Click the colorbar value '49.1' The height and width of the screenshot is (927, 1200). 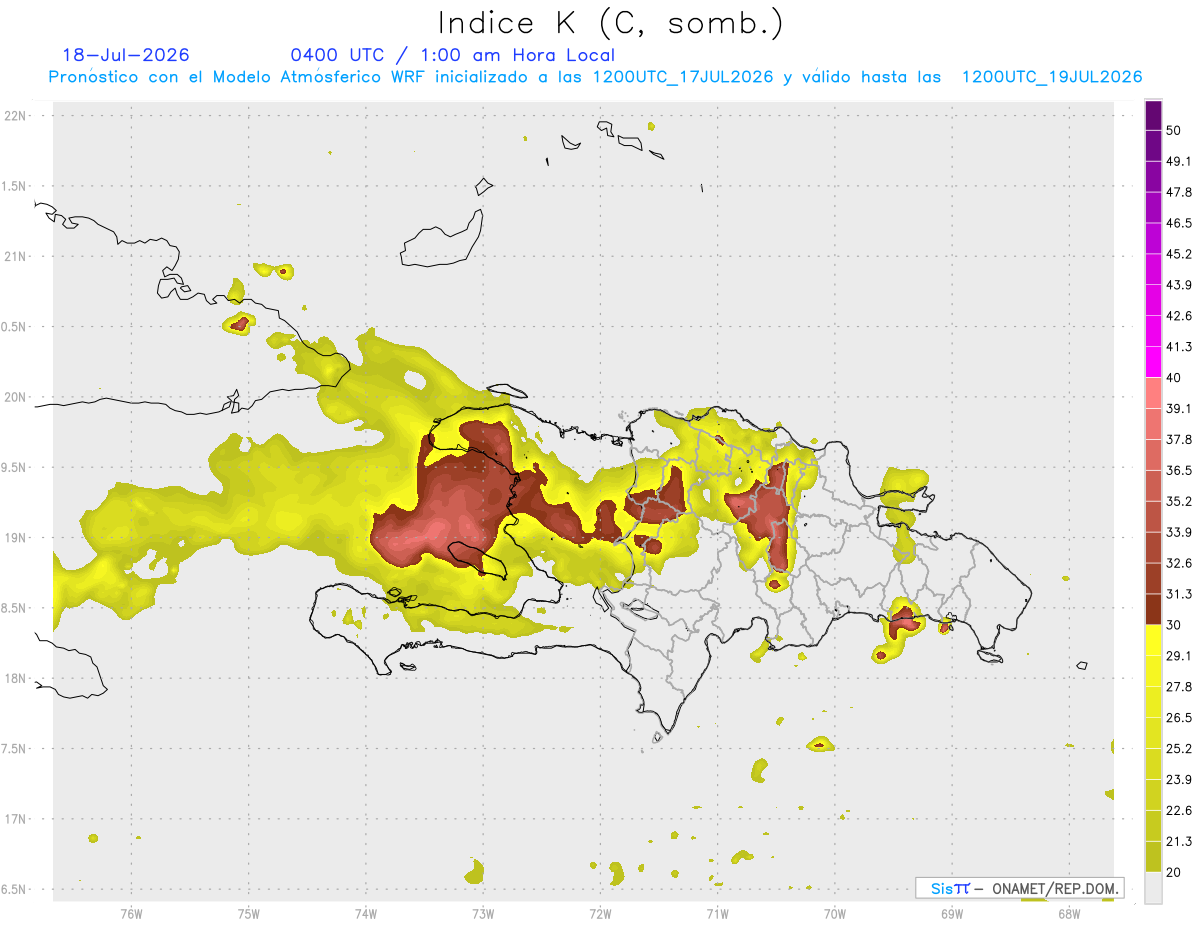1178,161
